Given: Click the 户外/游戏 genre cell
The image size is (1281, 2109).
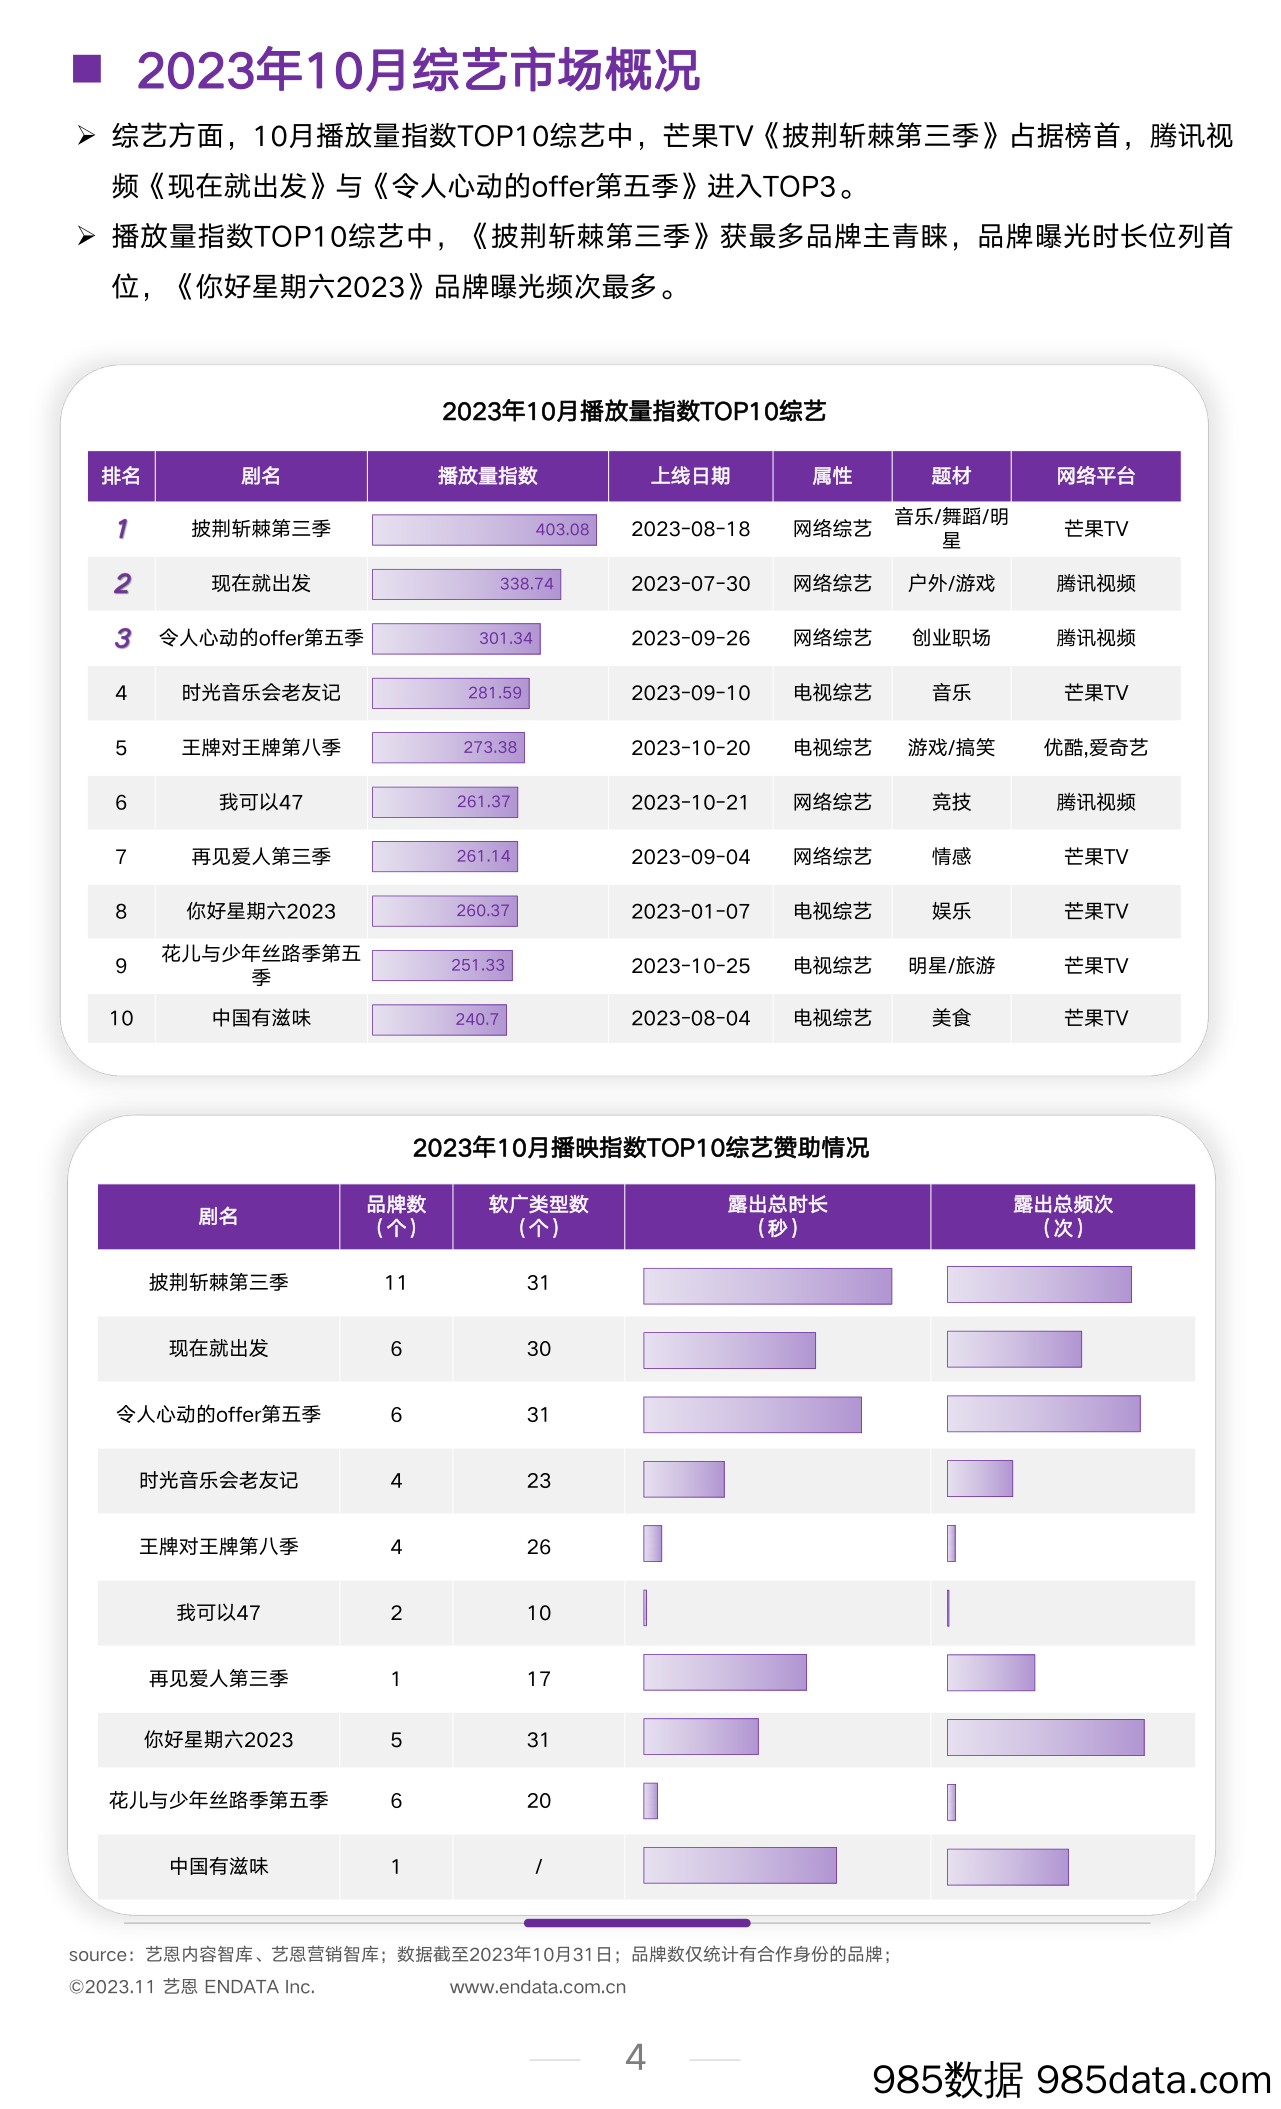Looking at the screenshot, I should click(x=951, y=584).
